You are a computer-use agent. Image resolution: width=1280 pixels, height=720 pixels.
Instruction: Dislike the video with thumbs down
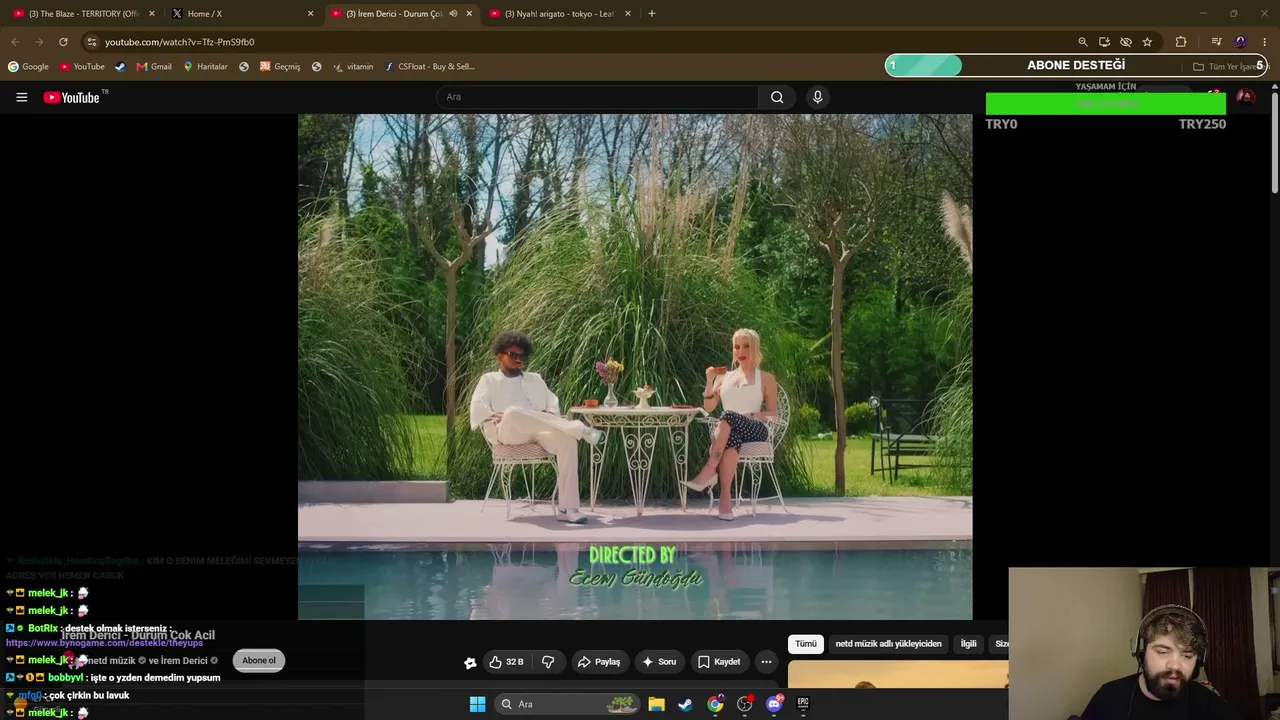[x=548, y=662]
